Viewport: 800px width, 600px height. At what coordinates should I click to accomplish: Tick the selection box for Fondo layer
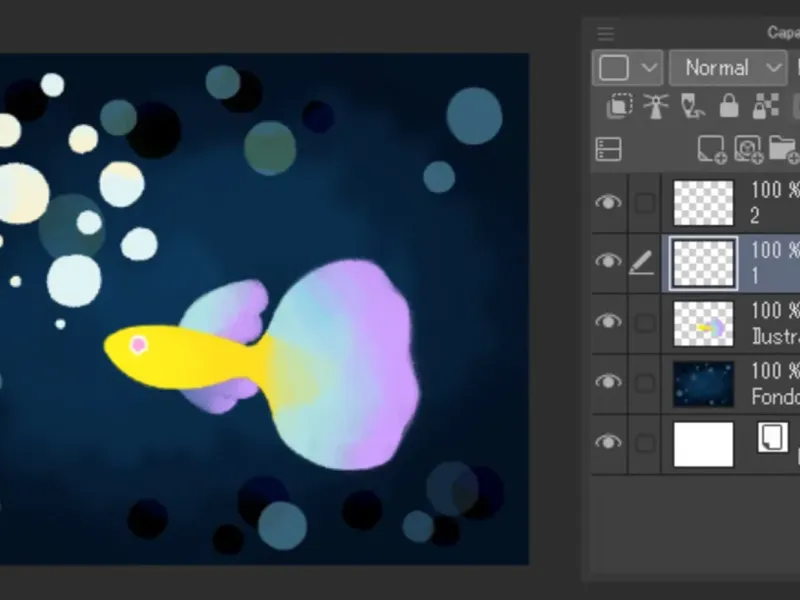[x=644, y=383]
